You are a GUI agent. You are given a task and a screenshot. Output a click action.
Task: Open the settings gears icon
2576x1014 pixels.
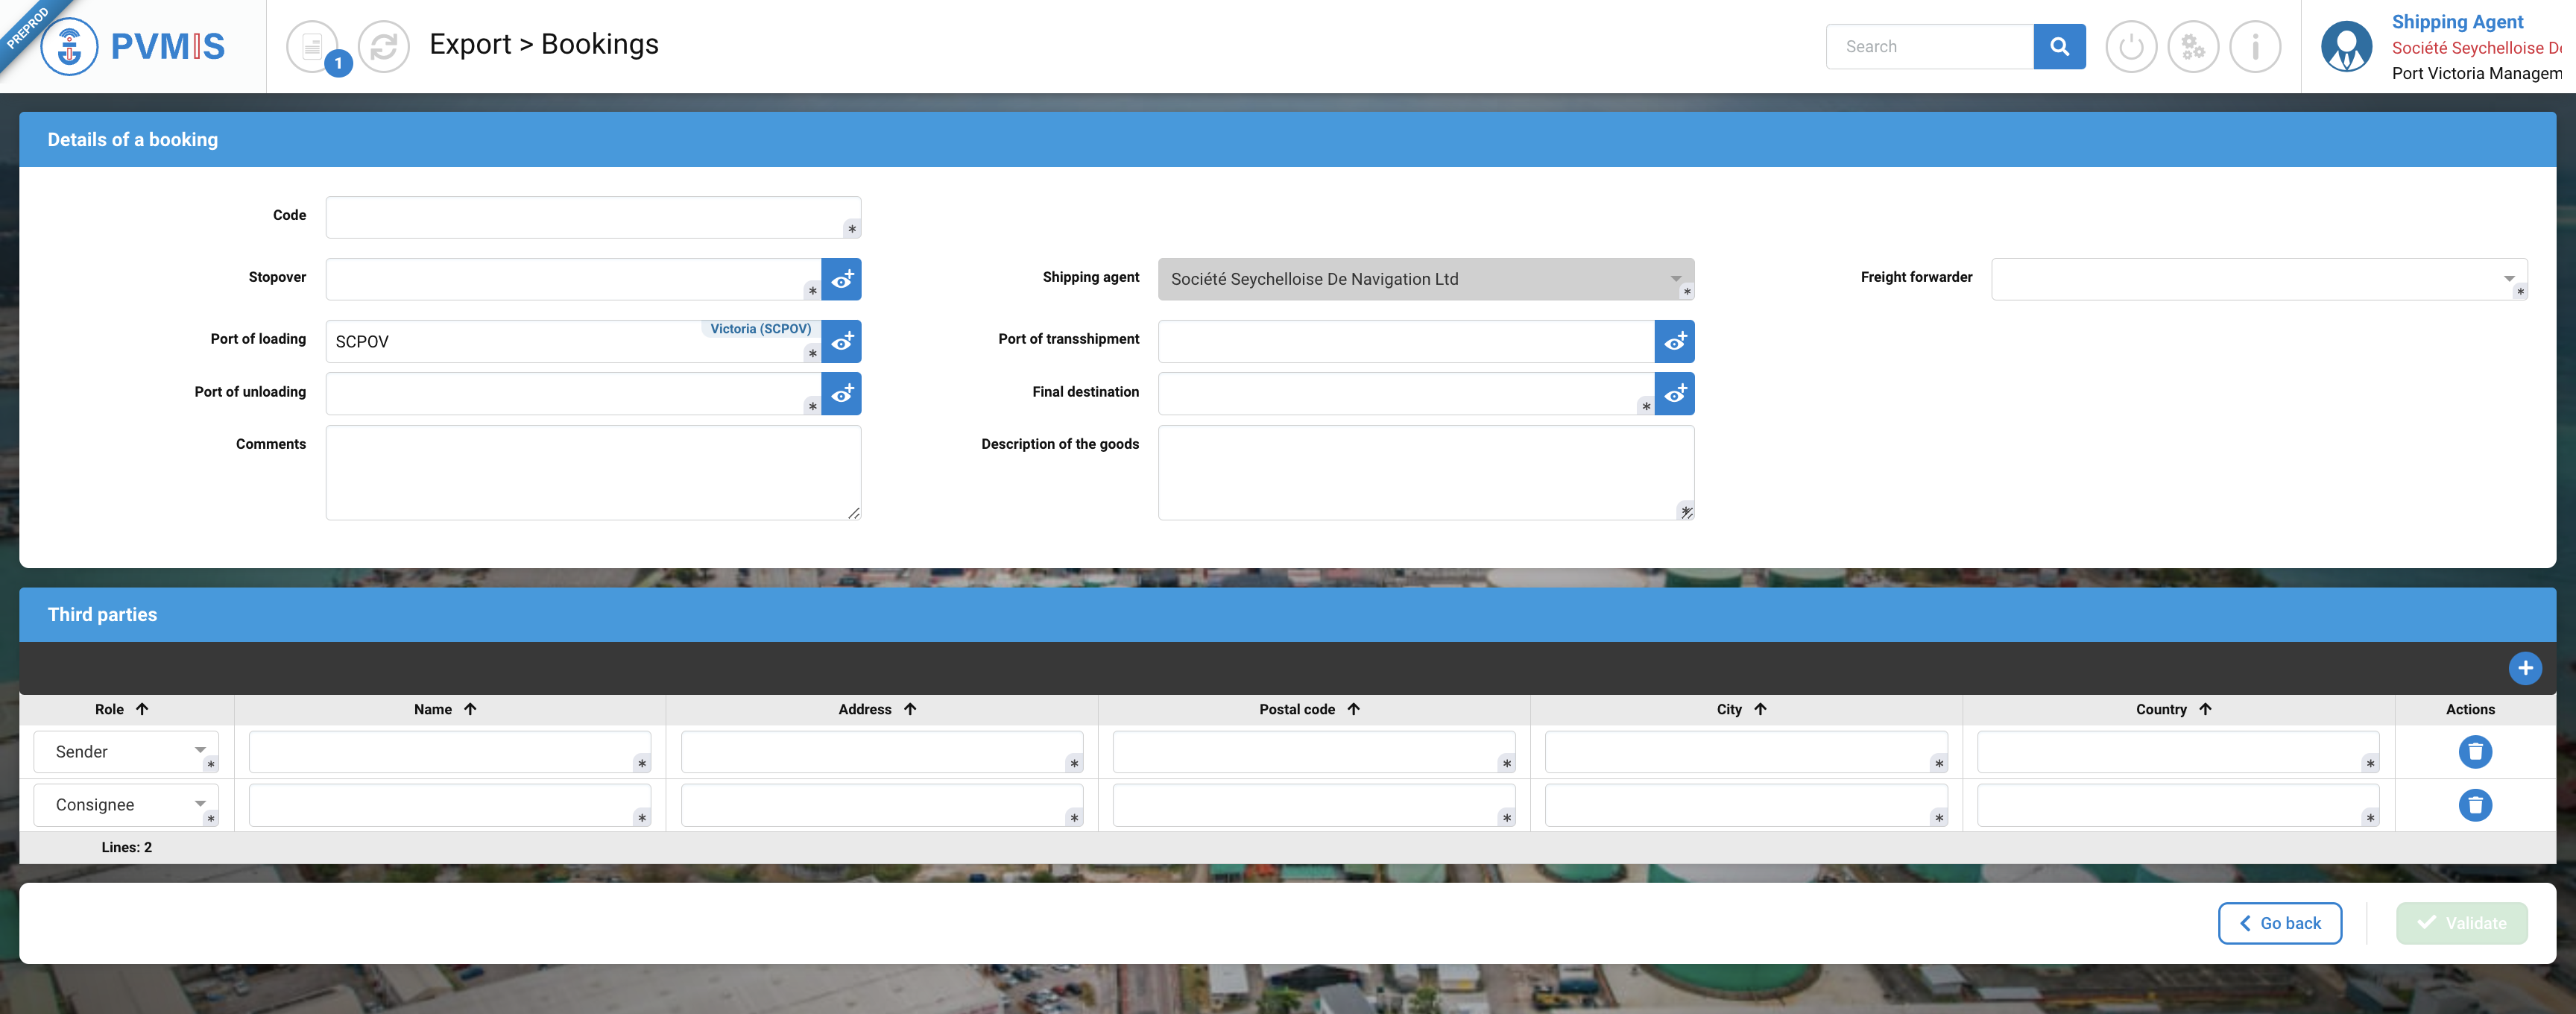tap(2193, 46)
